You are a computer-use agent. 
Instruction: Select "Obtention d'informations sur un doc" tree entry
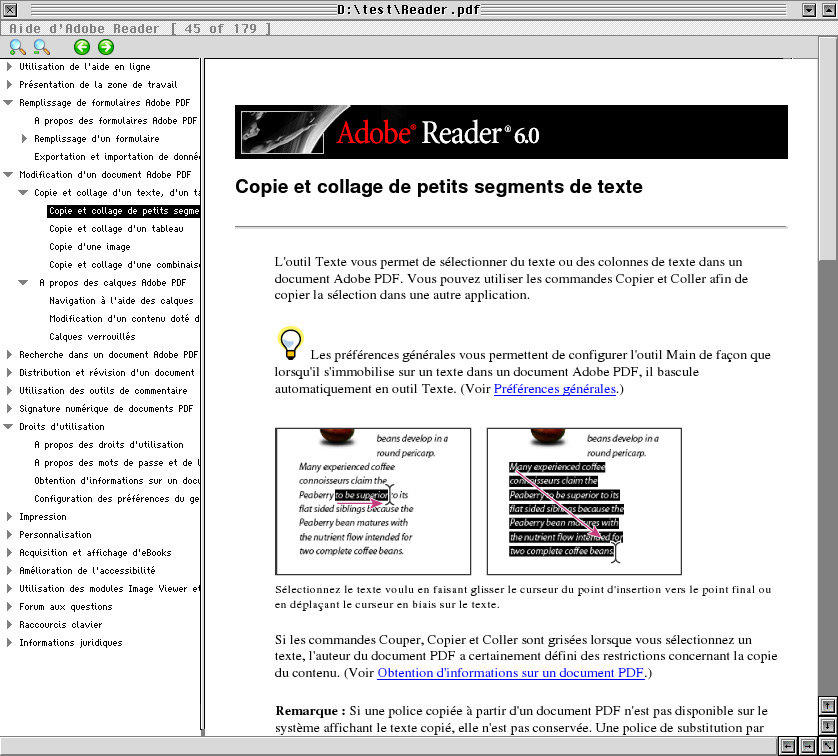(x=117, y=481)
